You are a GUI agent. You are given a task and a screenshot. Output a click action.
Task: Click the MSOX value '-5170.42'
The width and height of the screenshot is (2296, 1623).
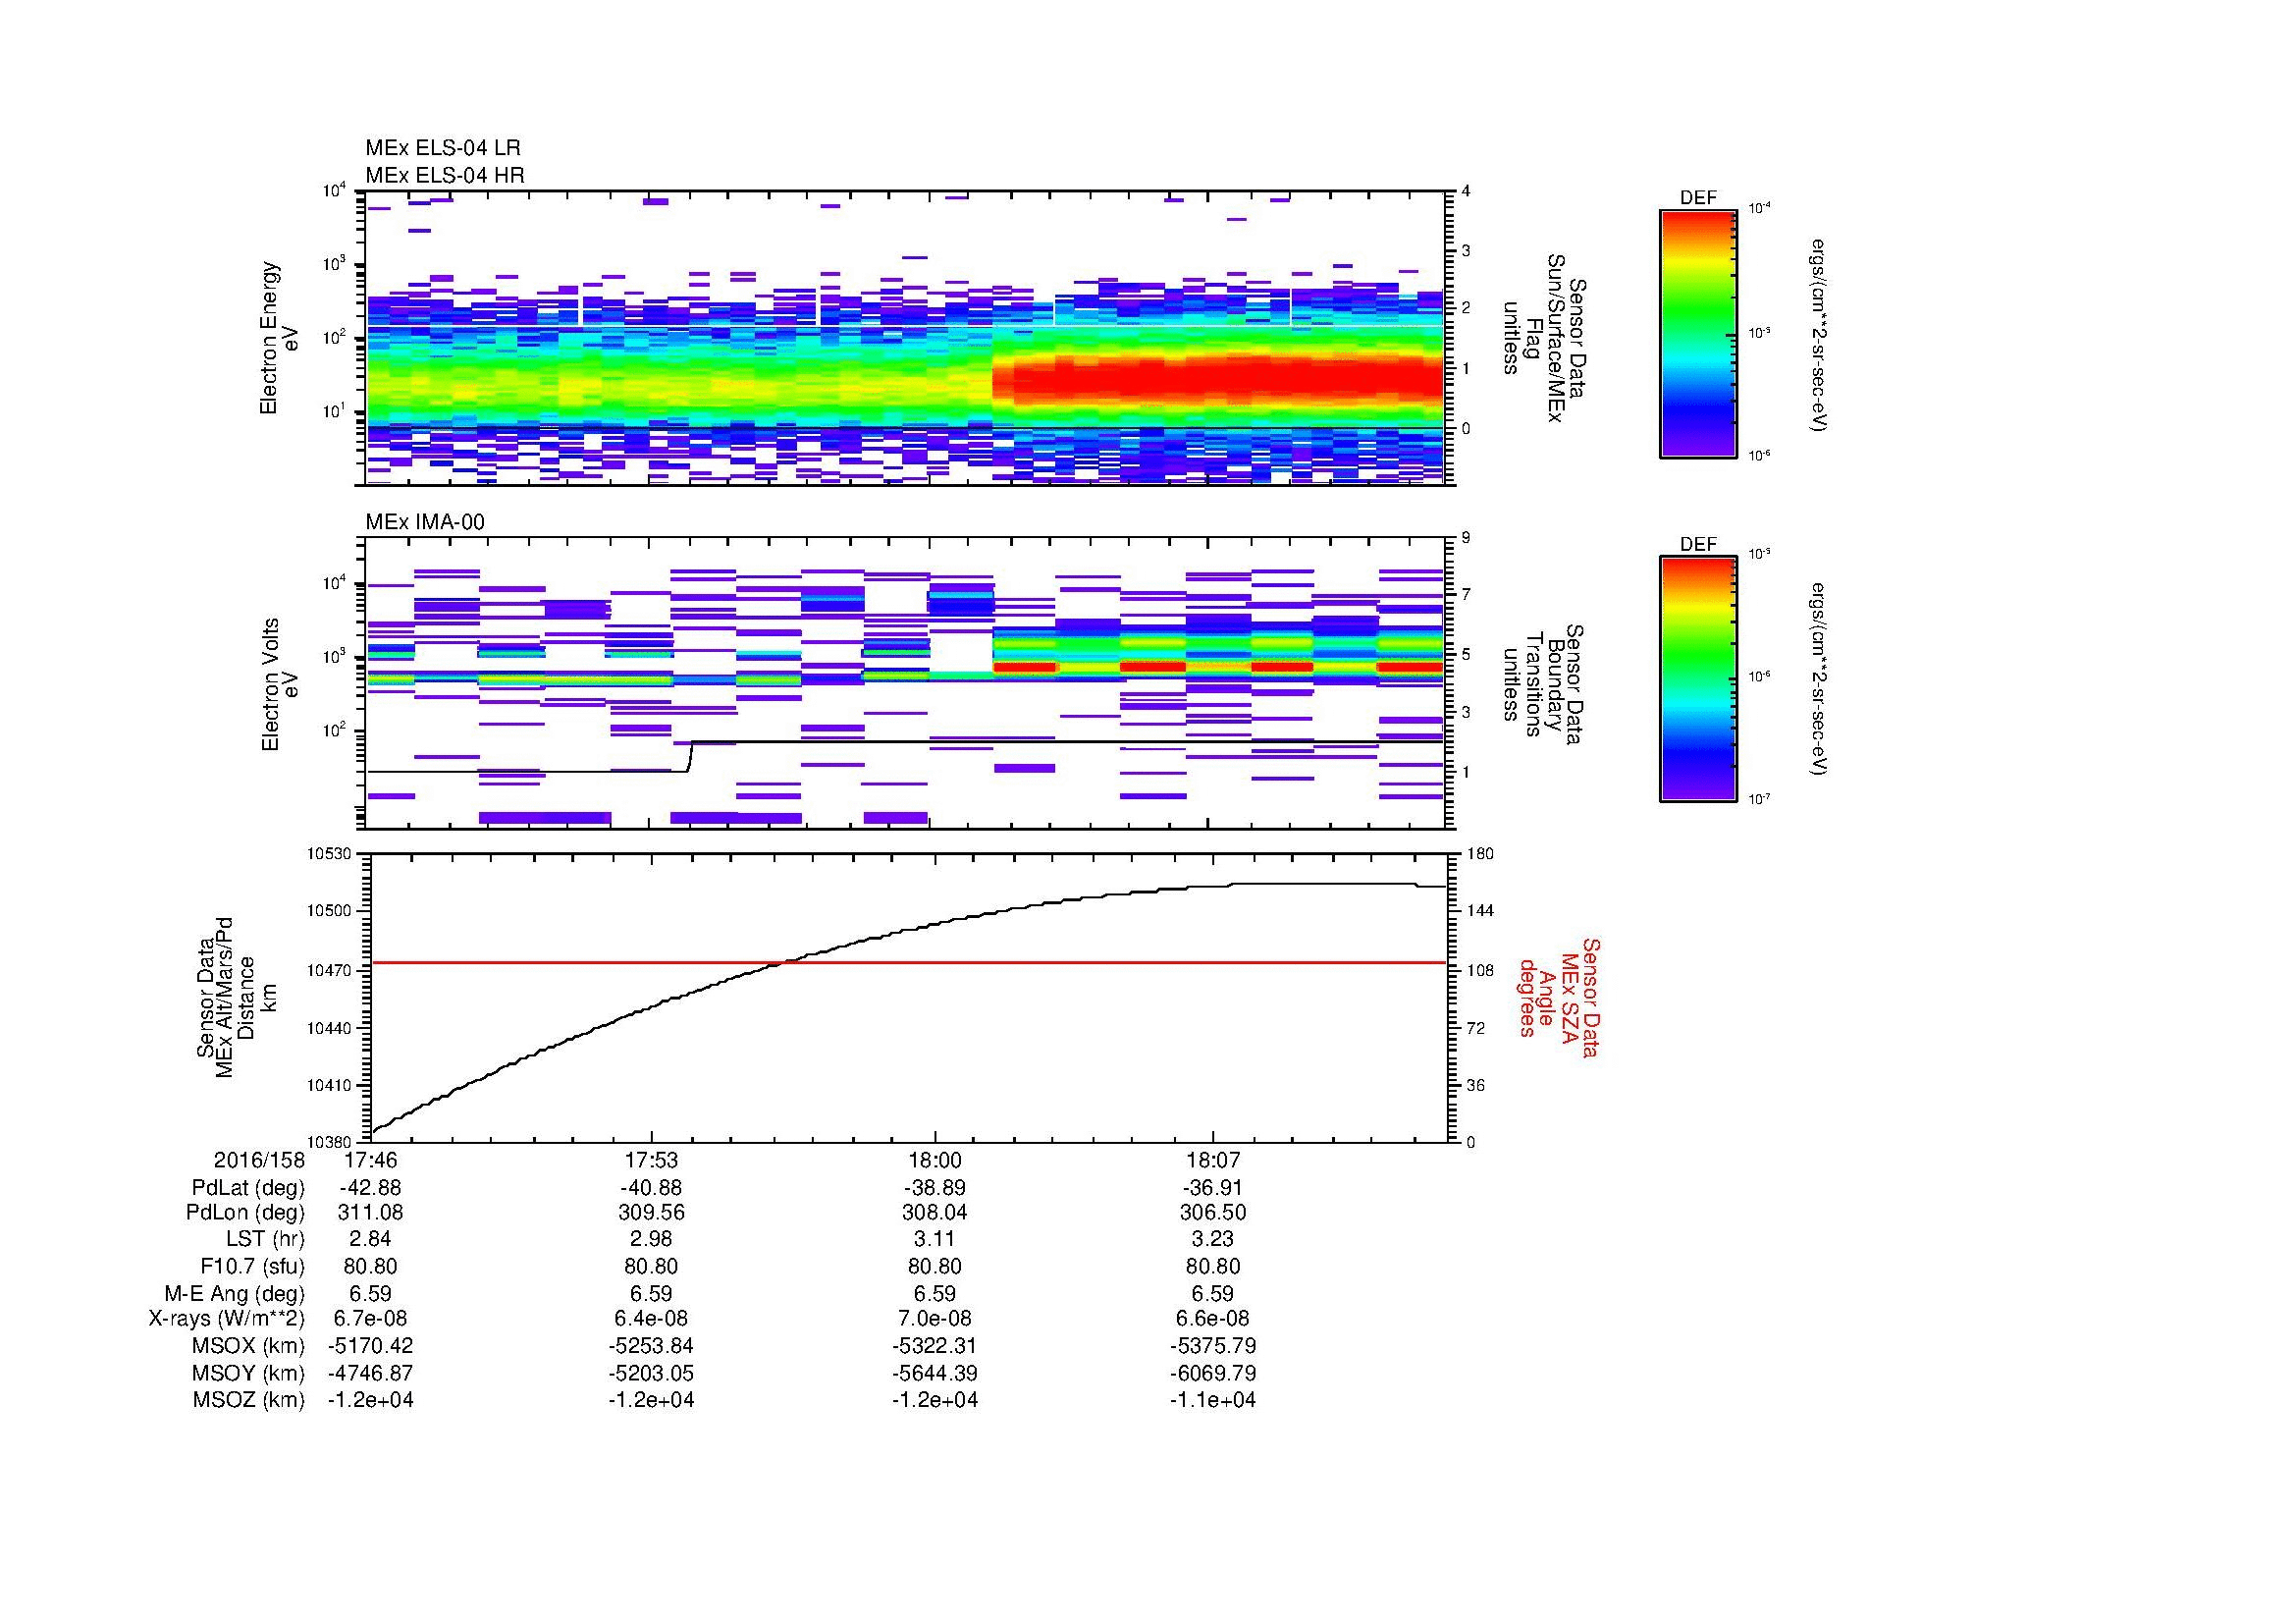pos(370,1346)
